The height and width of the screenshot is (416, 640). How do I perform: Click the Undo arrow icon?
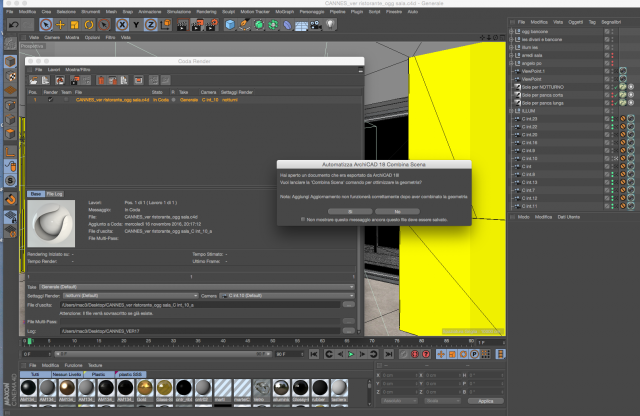(13, 25)
